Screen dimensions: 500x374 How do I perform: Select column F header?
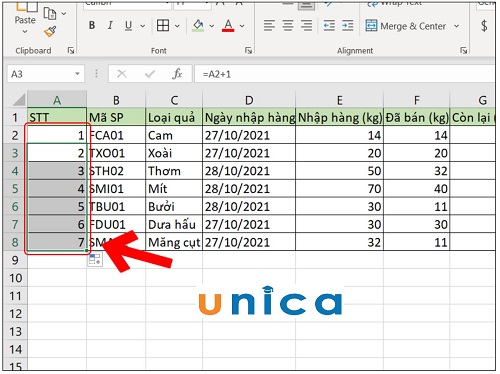[x=417, y=100]
